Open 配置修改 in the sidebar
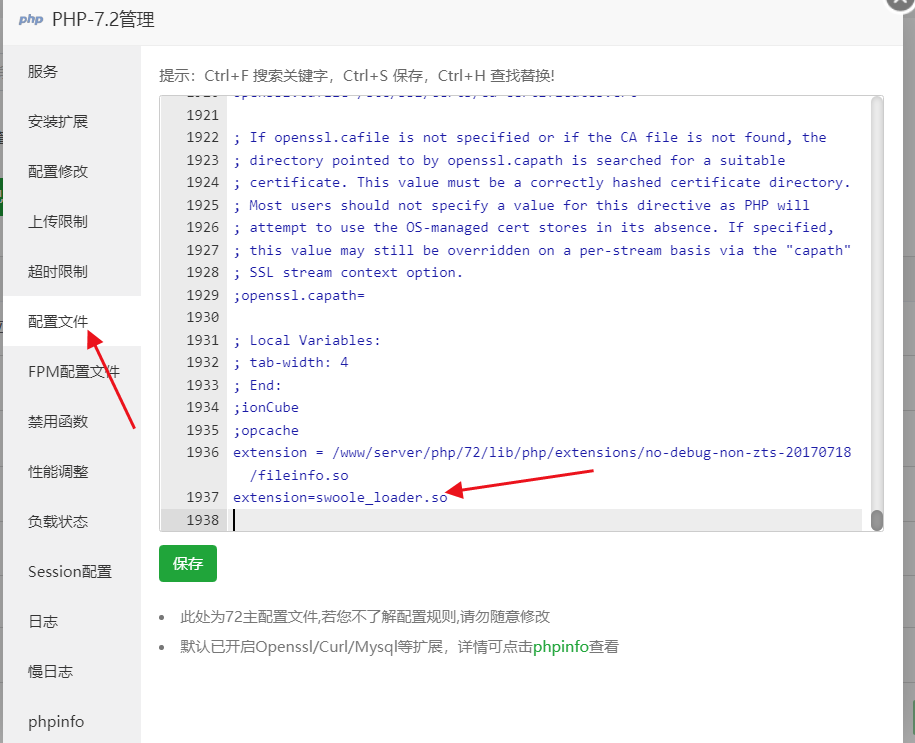Viewport: 915px width, 743px height. pos(58,172)
